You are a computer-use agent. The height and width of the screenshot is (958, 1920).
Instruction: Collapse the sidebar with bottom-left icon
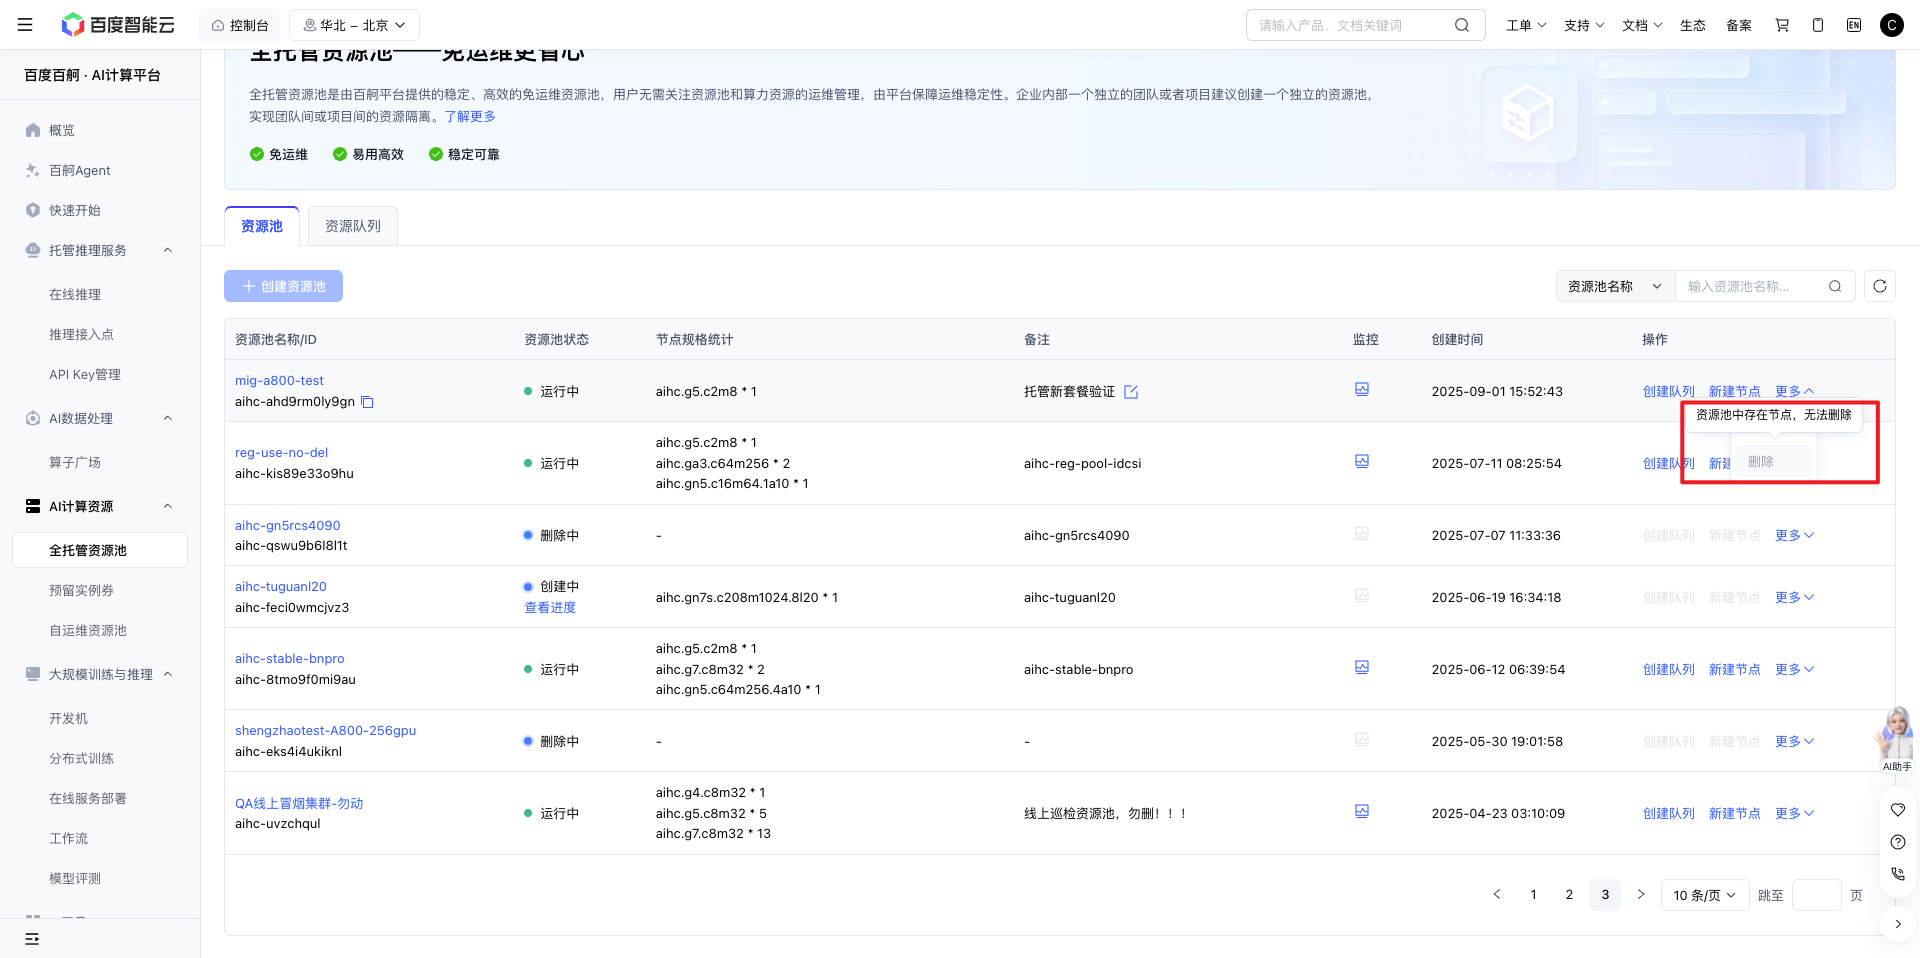click(32, 939)
